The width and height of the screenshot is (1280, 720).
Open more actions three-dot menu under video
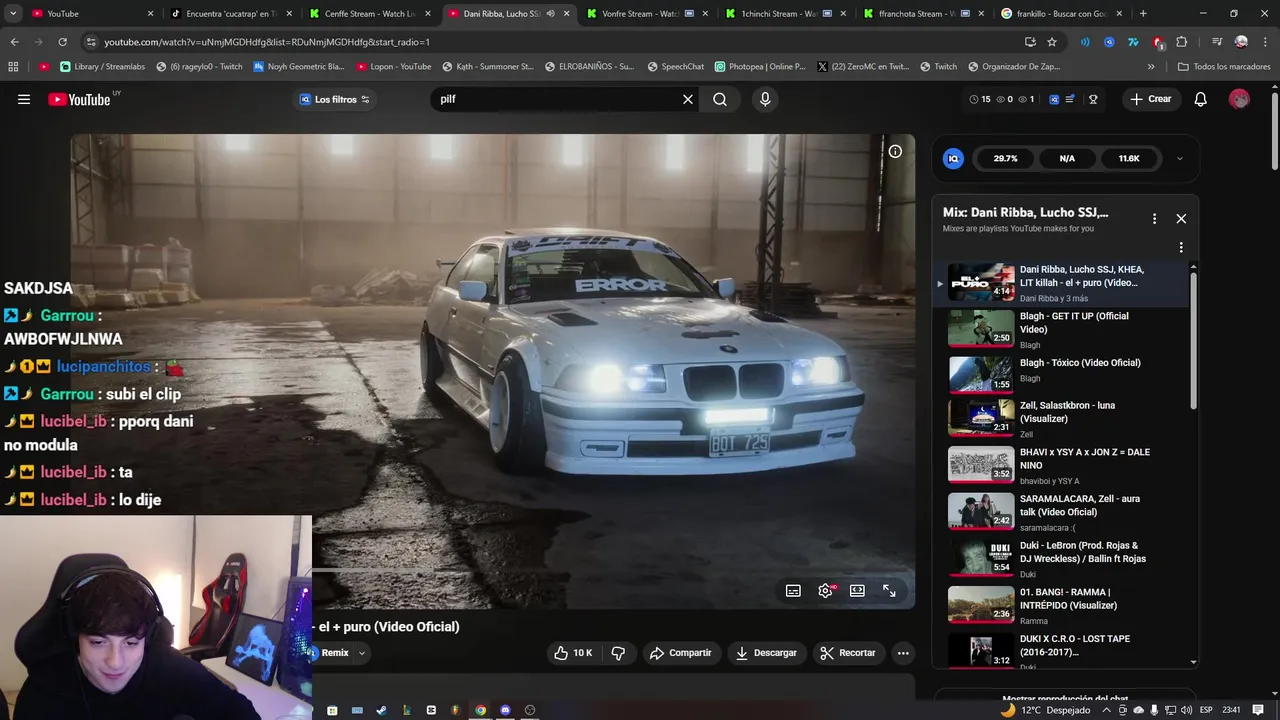click(903, 653)
